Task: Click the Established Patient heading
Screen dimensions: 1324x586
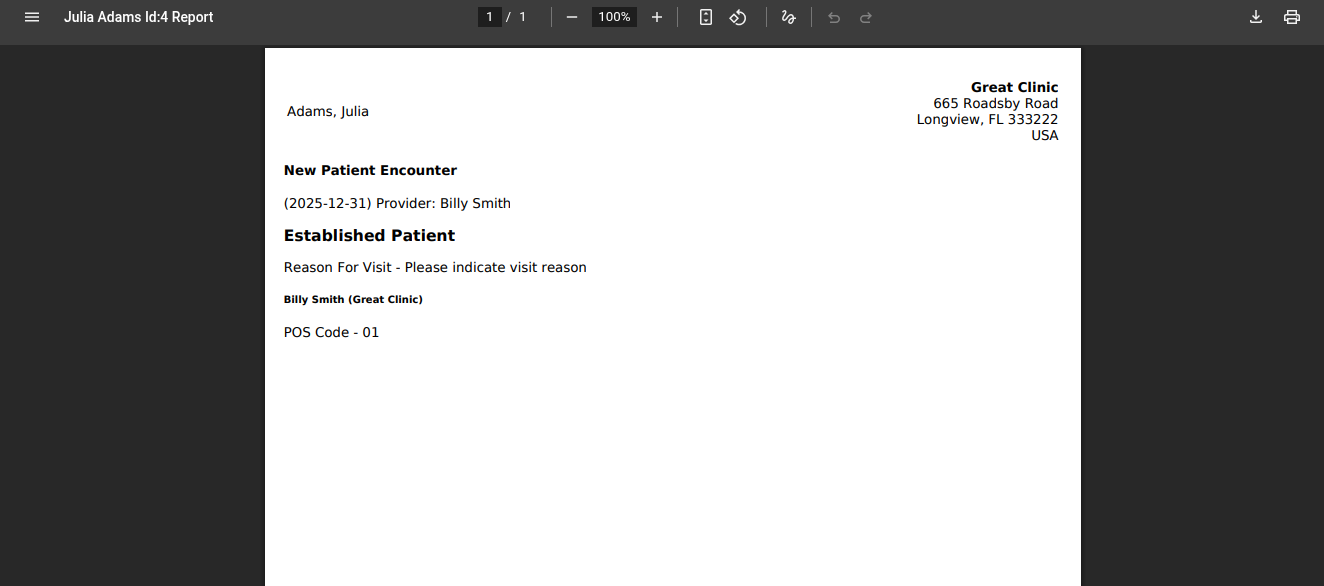Action: click(369, 235)
